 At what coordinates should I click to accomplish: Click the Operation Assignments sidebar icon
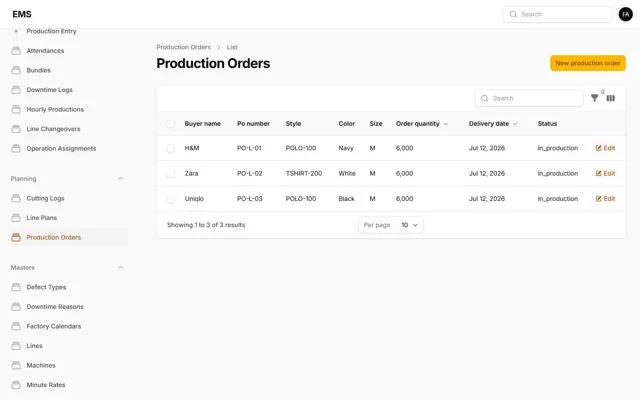click(16, 149)
